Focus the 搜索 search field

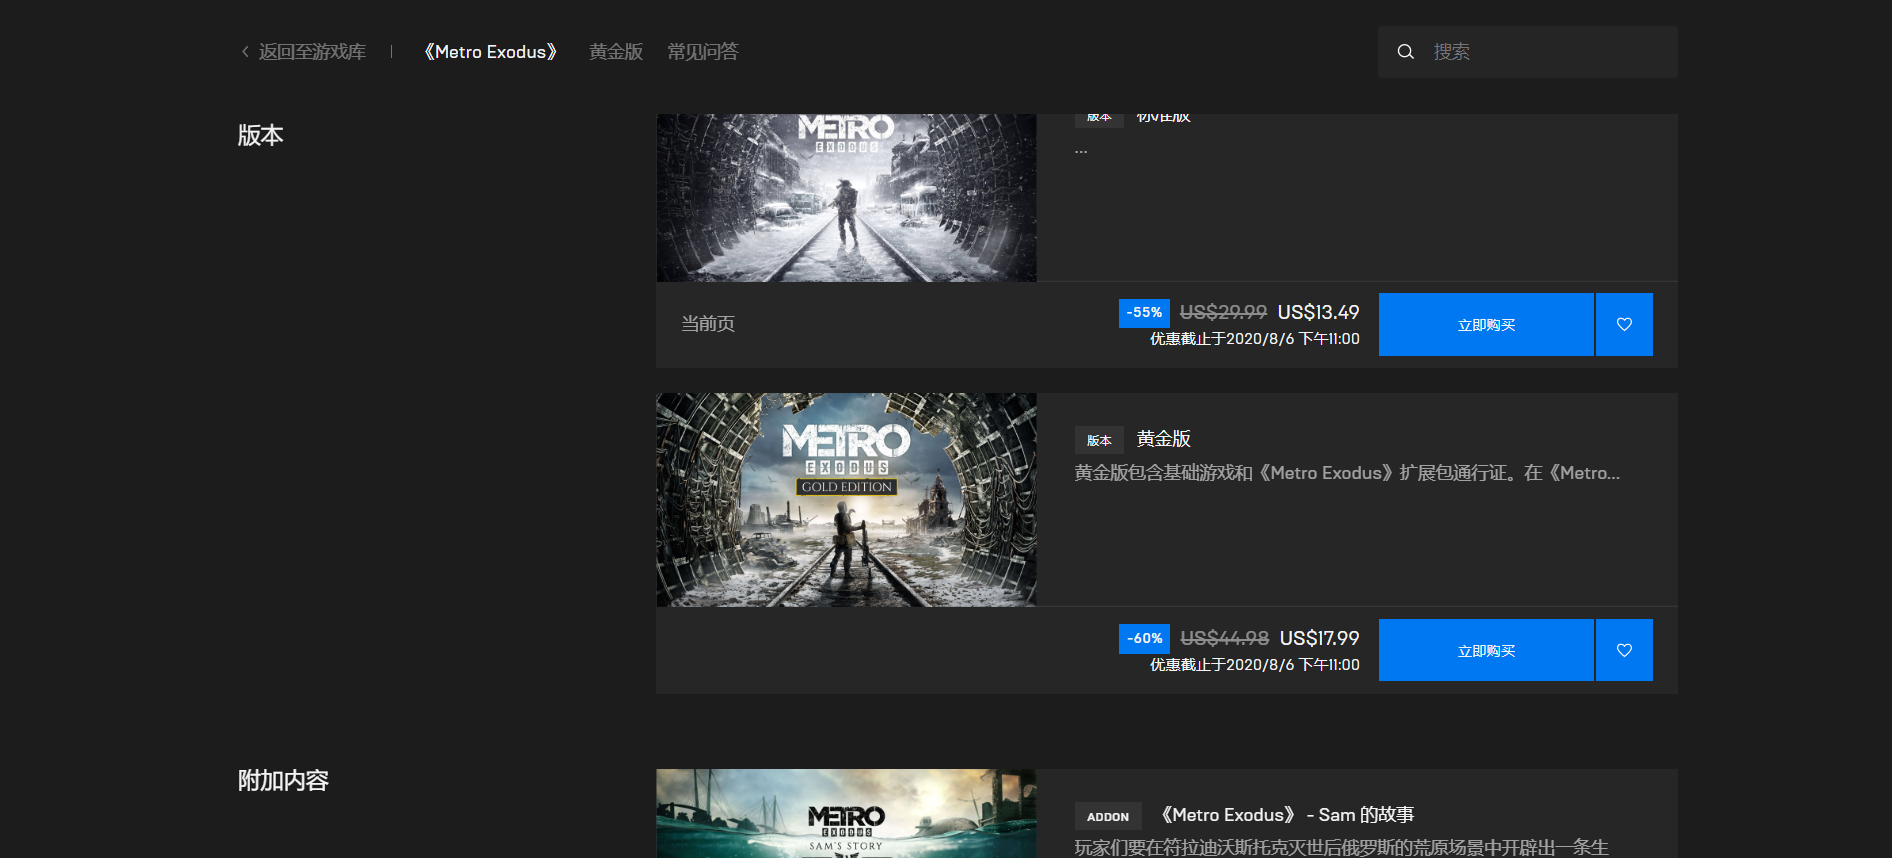tap(1528, 52)
